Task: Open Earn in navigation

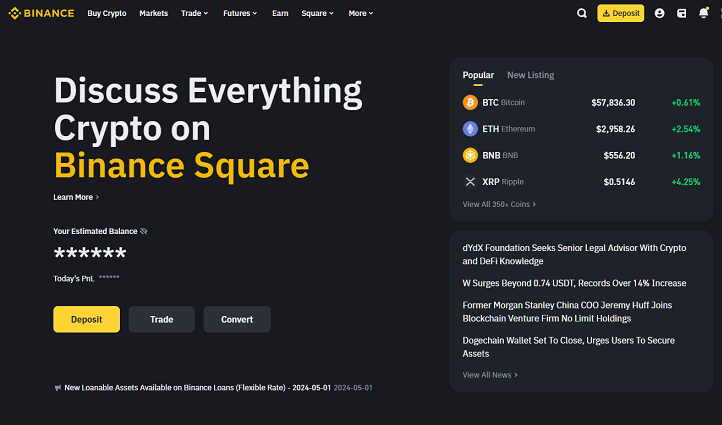Action: [x=280, y=13]
